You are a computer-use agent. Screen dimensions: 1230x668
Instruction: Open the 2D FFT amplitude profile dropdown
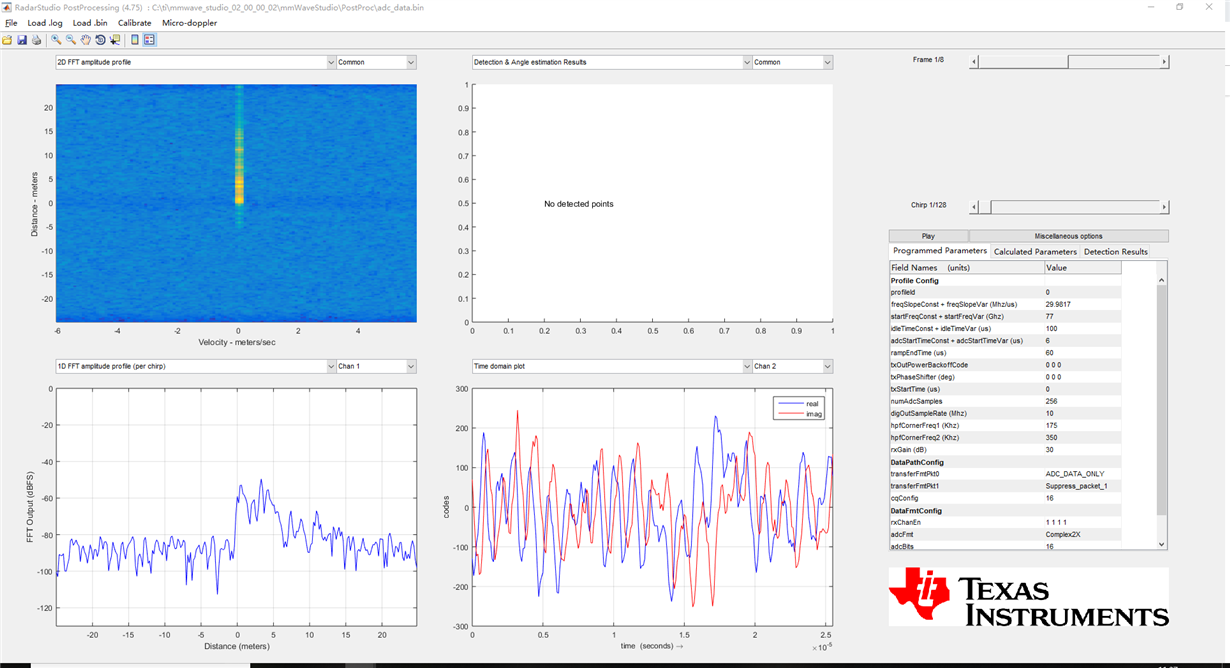[196, 62]
